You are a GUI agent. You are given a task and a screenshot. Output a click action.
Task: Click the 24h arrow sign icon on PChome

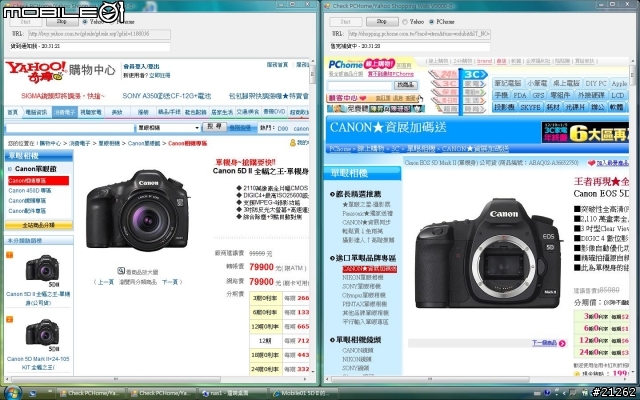444,75
